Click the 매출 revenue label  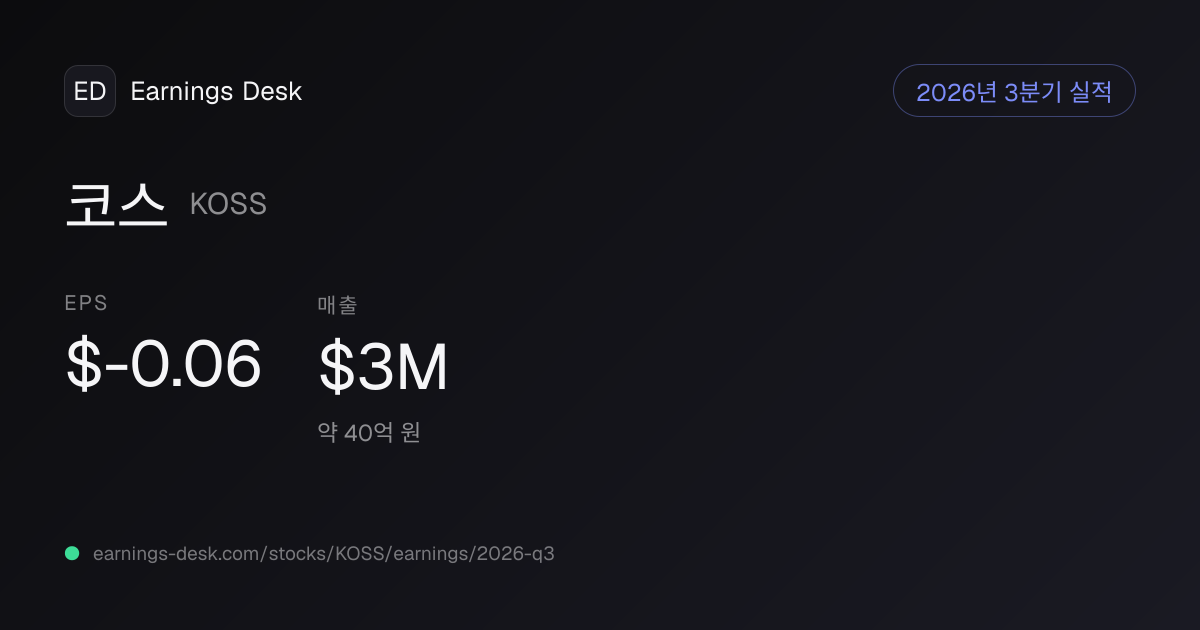[x=337, y=305]
